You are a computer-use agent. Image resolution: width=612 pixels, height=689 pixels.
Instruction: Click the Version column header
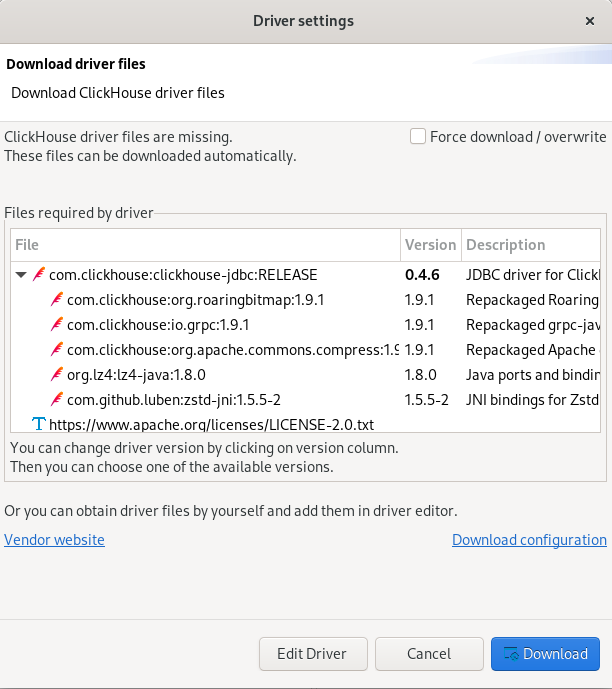430,245
